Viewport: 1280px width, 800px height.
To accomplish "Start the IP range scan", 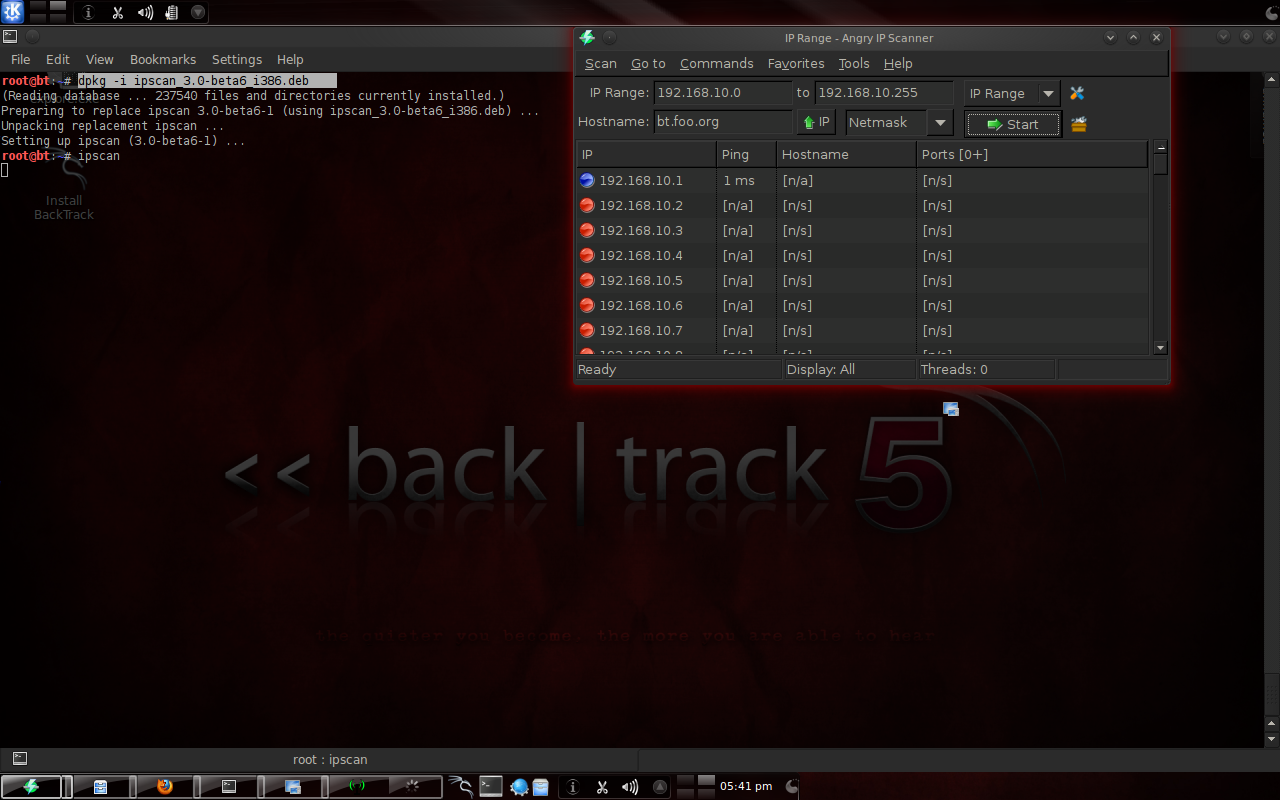I will point(1012,124).
